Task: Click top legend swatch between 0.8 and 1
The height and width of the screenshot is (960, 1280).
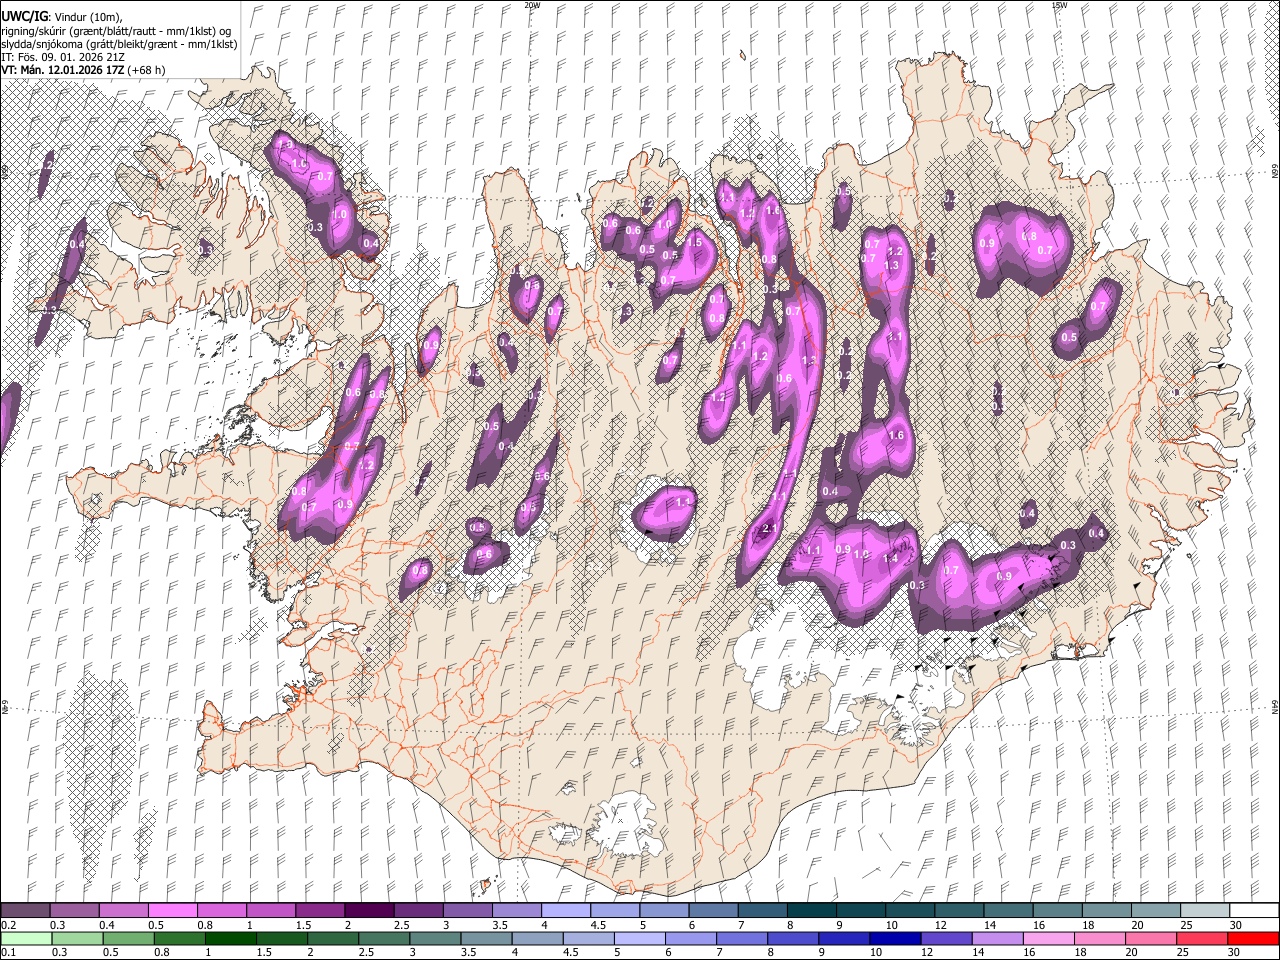Action: coord(222,910)
